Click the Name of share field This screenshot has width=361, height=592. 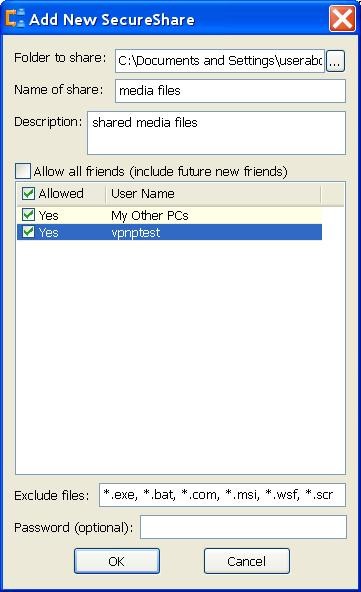(230, 91)
